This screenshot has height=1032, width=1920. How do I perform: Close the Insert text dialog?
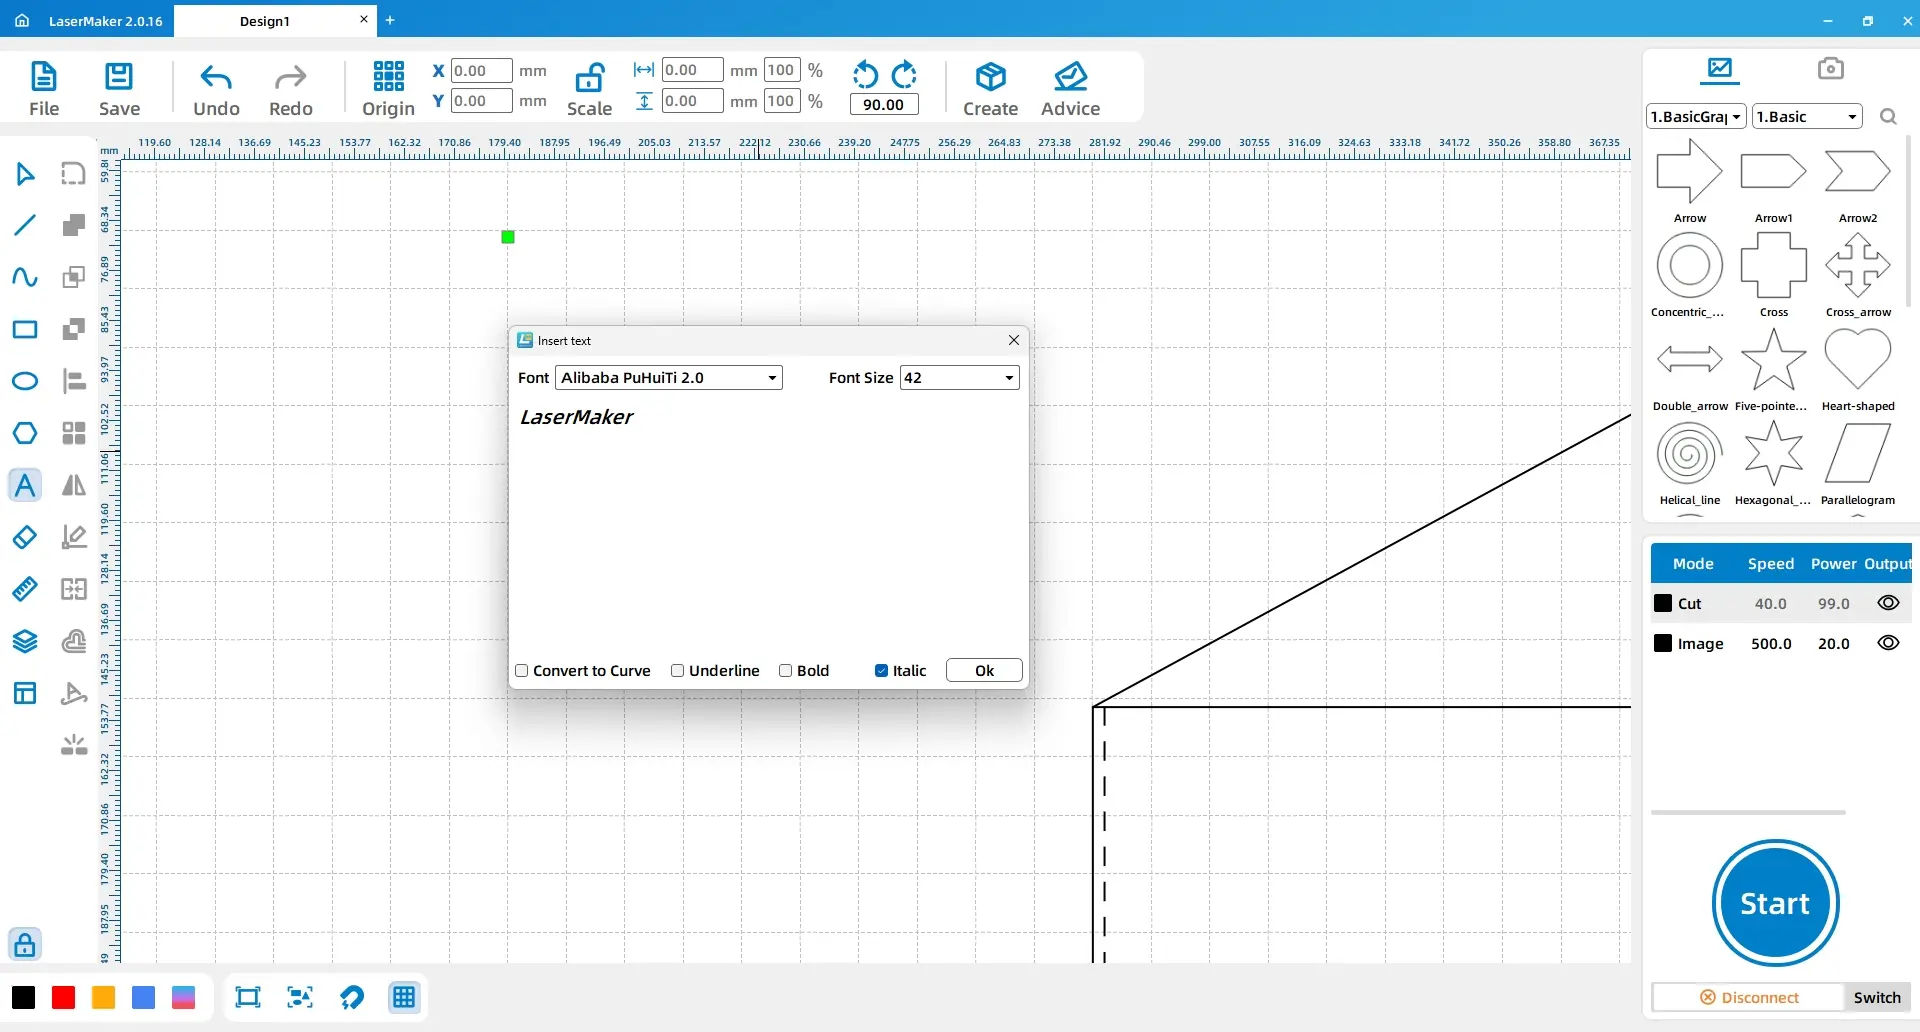pos(1014,340)
